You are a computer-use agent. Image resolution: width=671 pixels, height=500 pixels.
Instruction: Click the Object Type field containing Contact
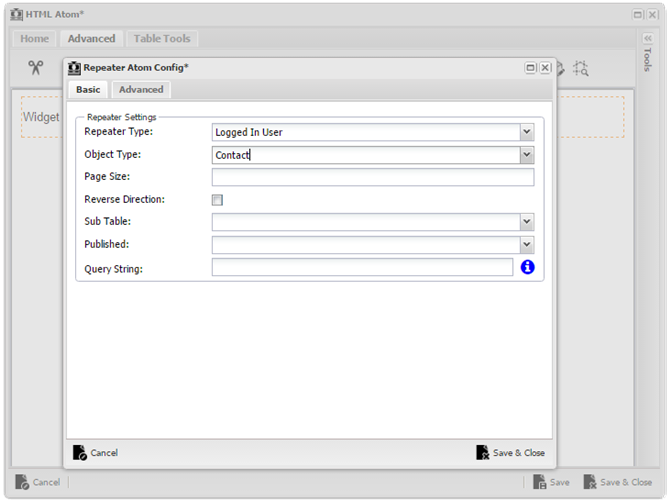(x=366, y=155)
